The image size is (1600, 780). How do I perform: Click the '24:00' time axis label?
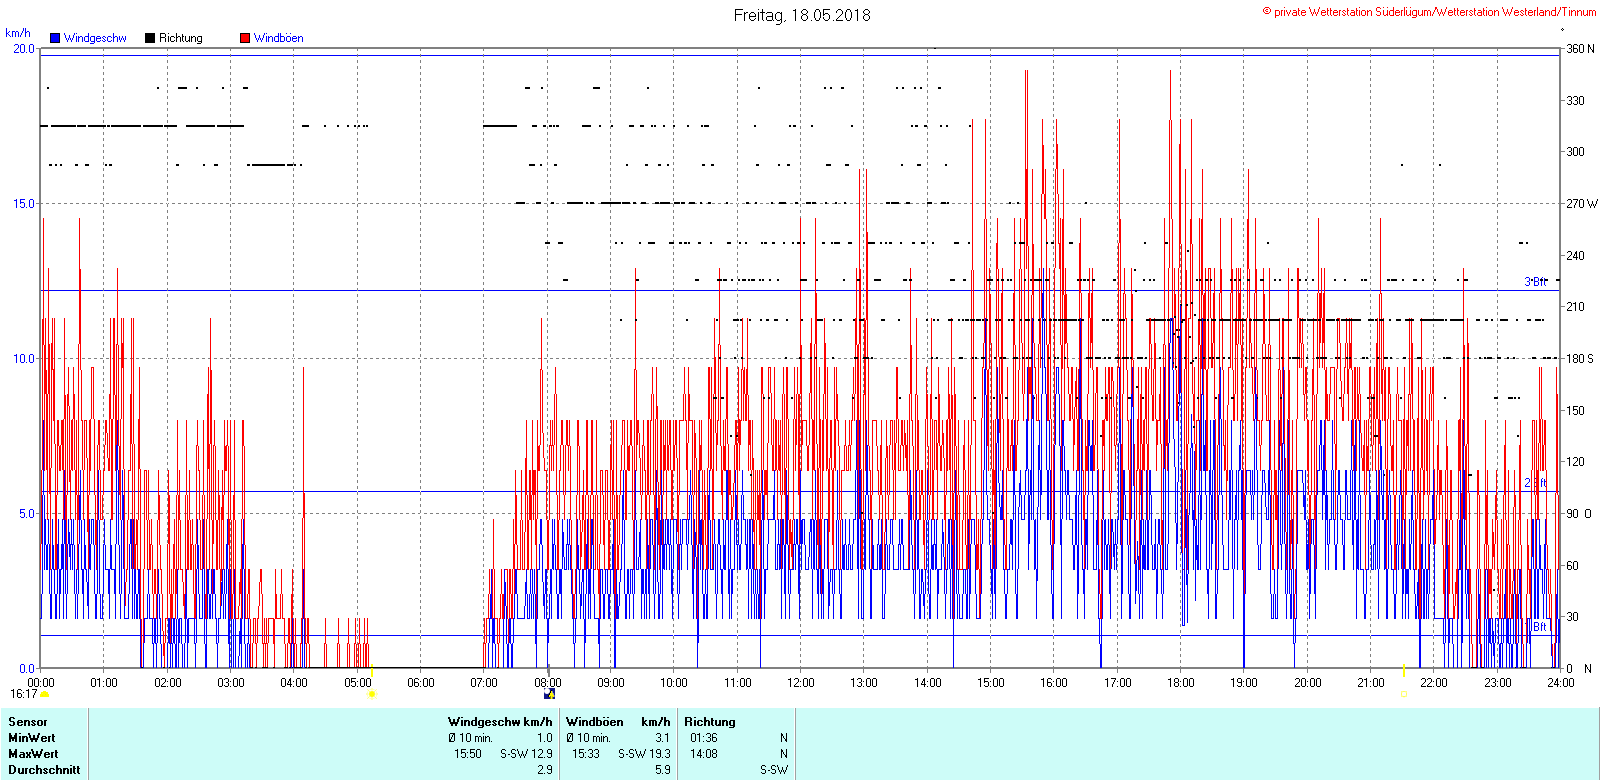coord(1561,683)
